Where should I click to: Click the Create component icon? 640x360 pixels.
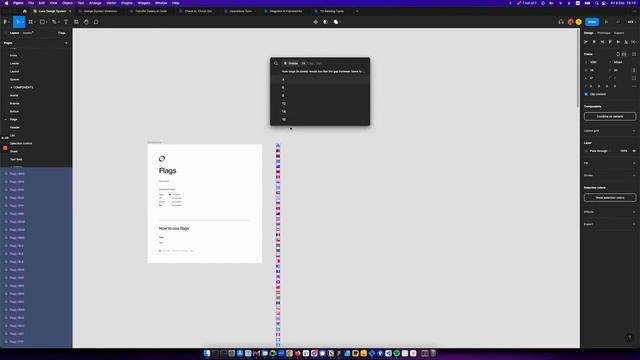(316, 22)
